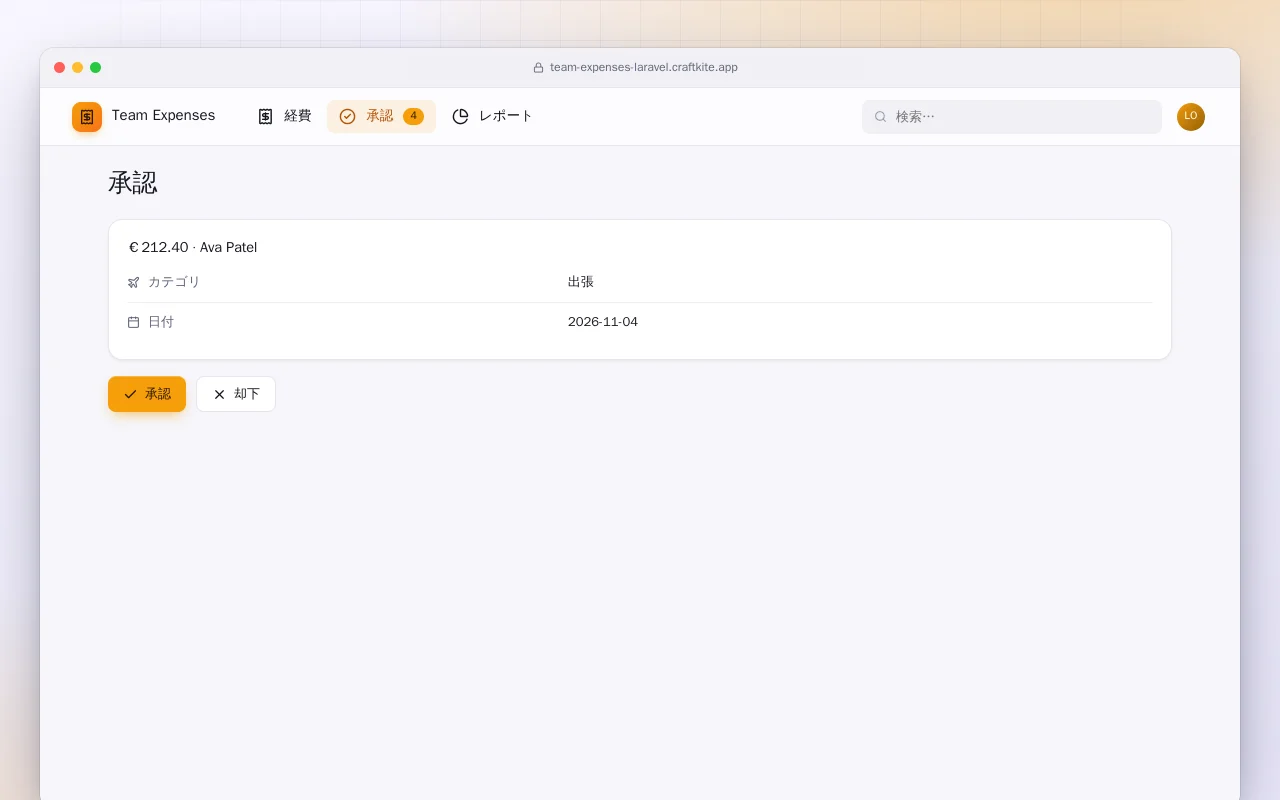
Task: Reject the expense with 却下 button
Action: point(236,394)
